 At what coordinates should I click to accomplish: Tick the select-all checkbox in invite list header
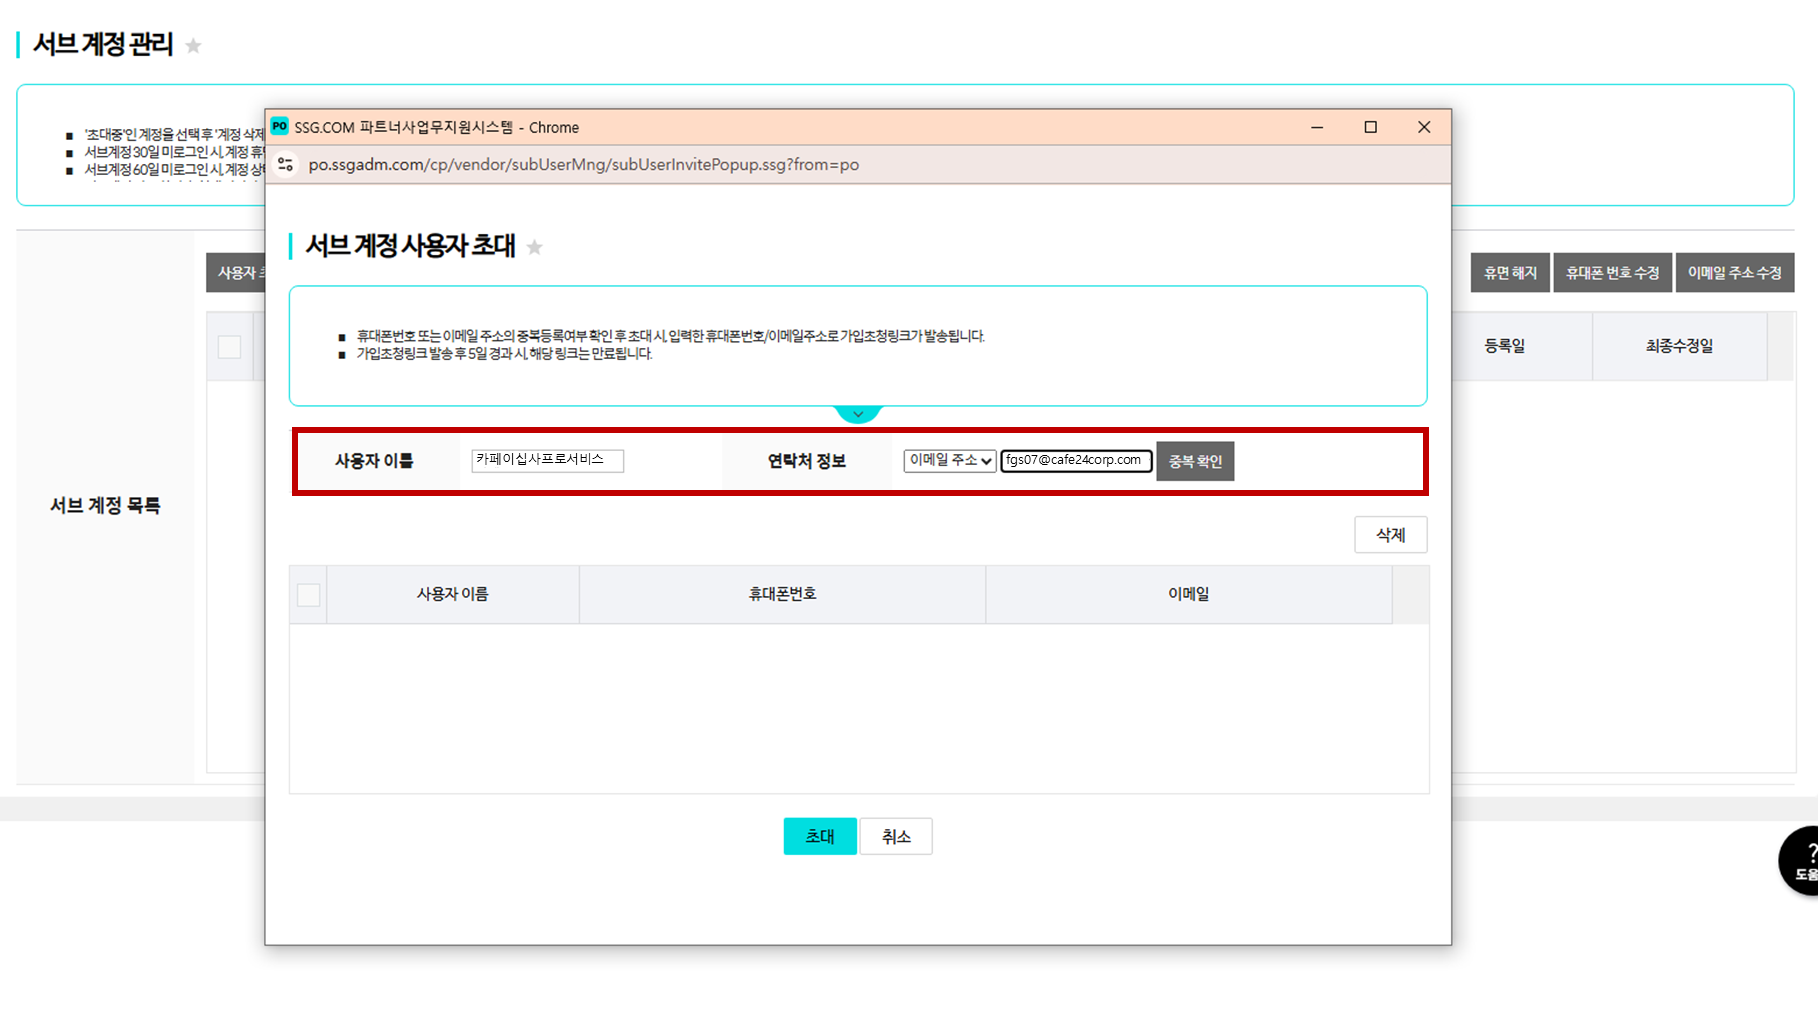(x=309, y=595)
